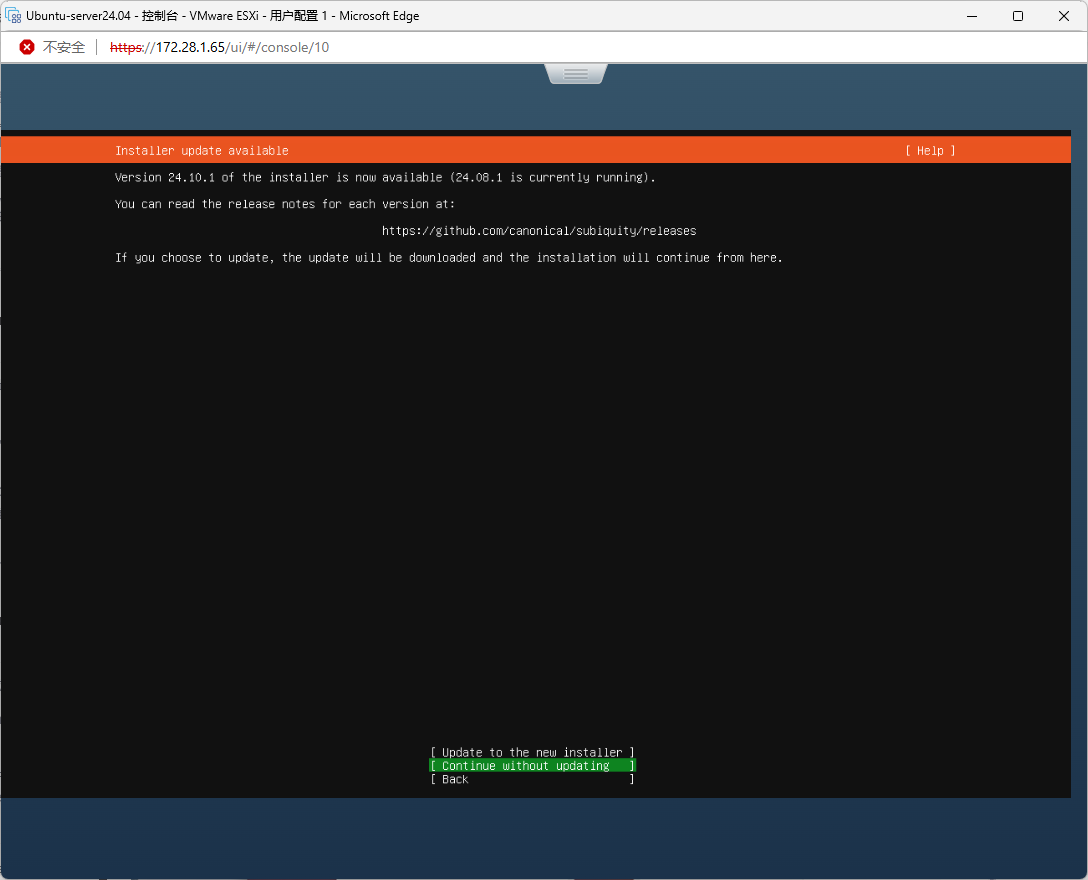
Task: Choose Update to the new installer
Action: tap(532, 752)
